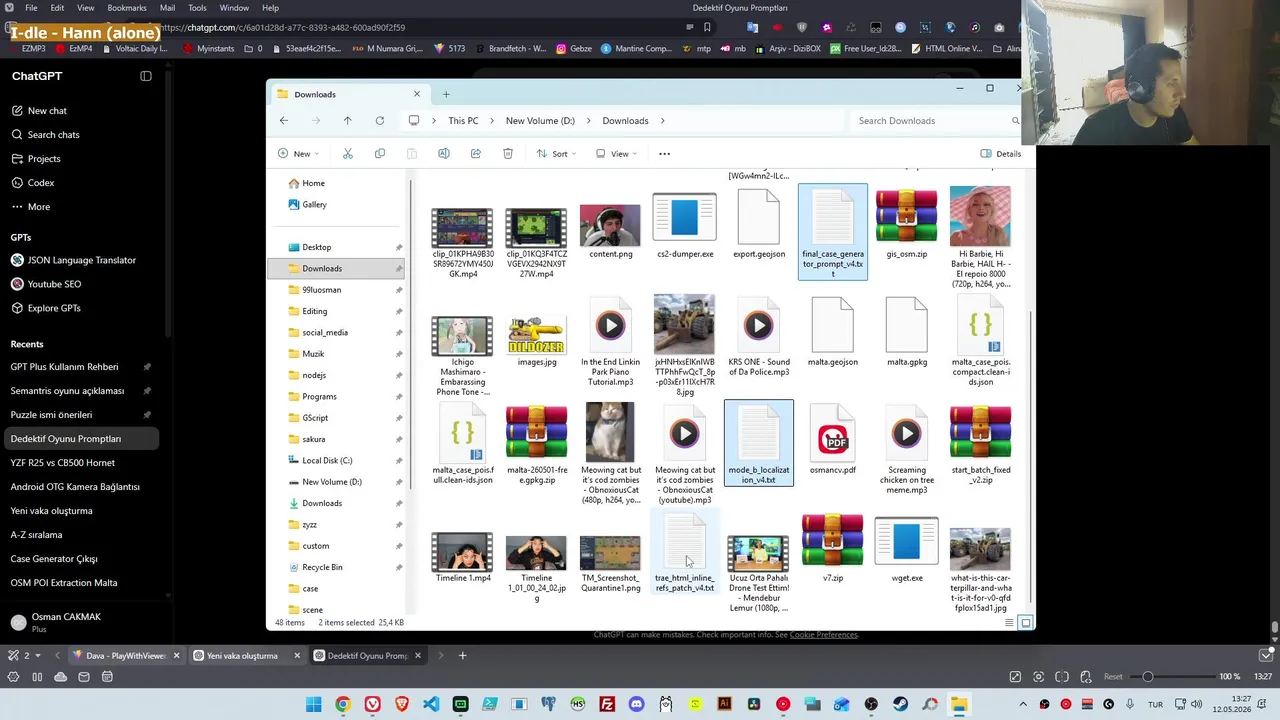Toggle the ChatGPT sidebar collapse icon
The image size is (1280, 720).
pos(146,76)
